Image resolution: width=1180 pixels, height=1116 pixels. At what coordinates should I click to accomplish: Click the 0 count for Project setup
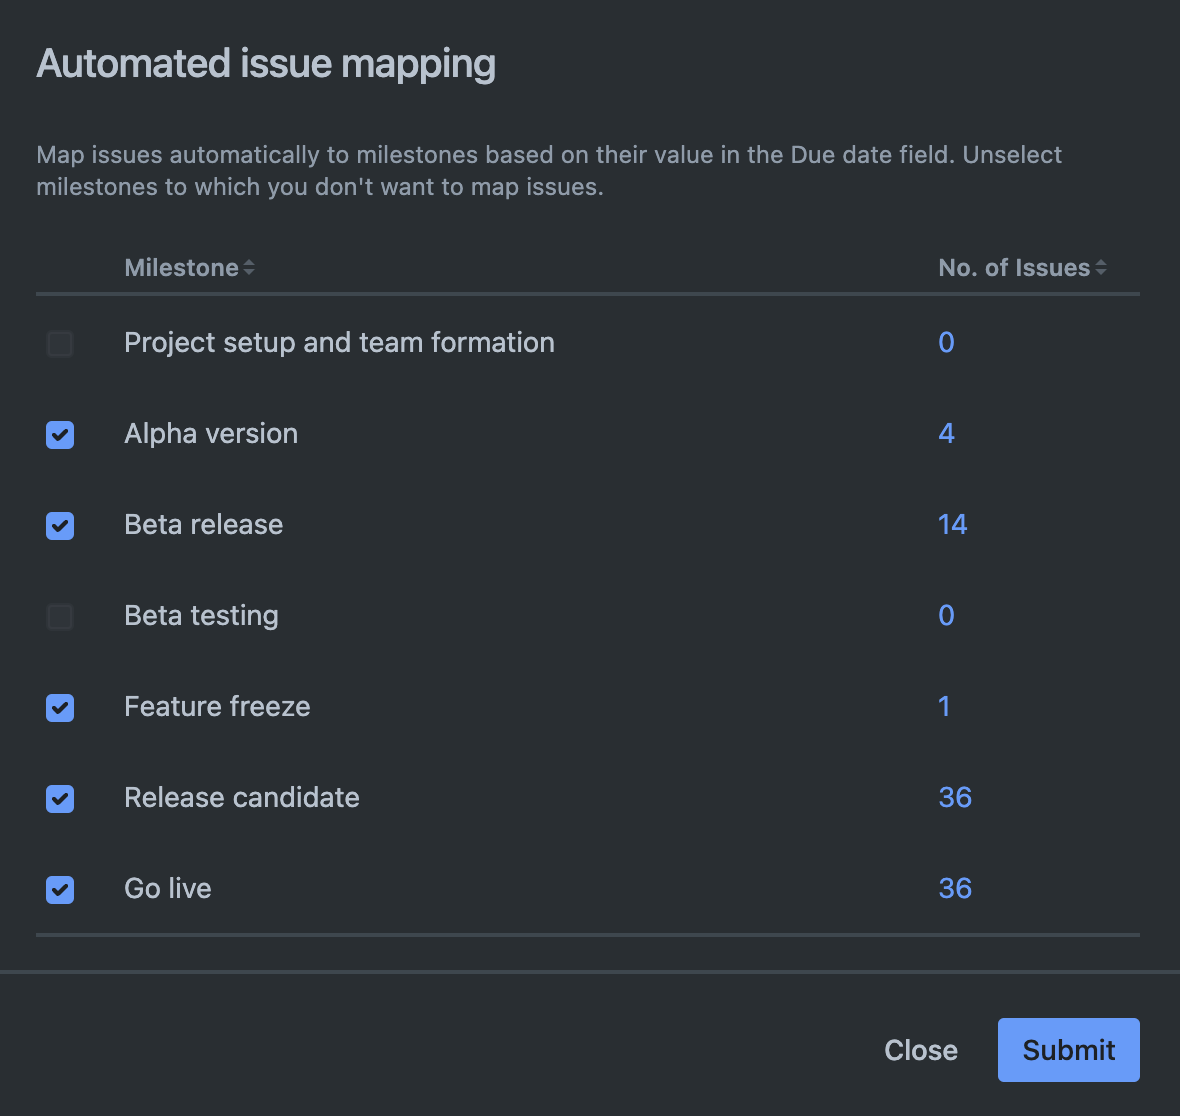[946, 343]
